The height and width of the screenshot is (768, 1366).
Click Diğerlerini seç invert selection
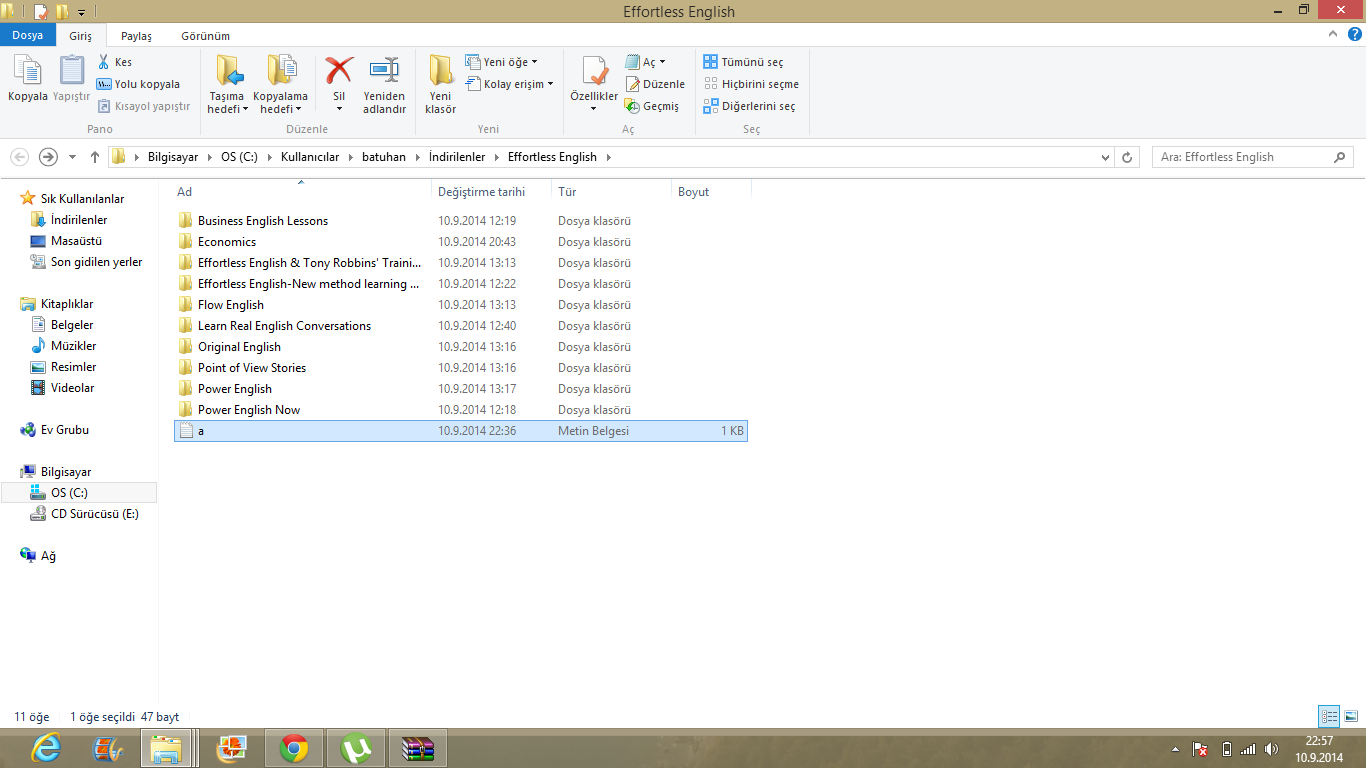pos(750,106)
